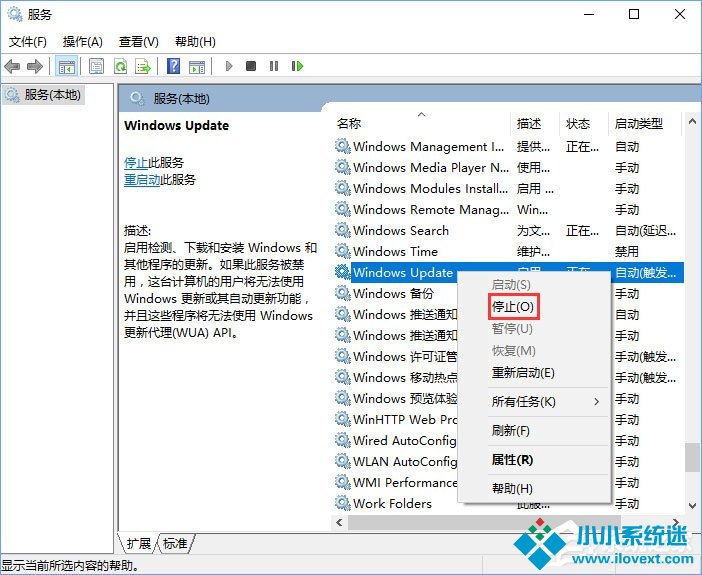This screenshot has height=575, width=702.
Task: Click the 重启动 this service link
Action: 141,180
